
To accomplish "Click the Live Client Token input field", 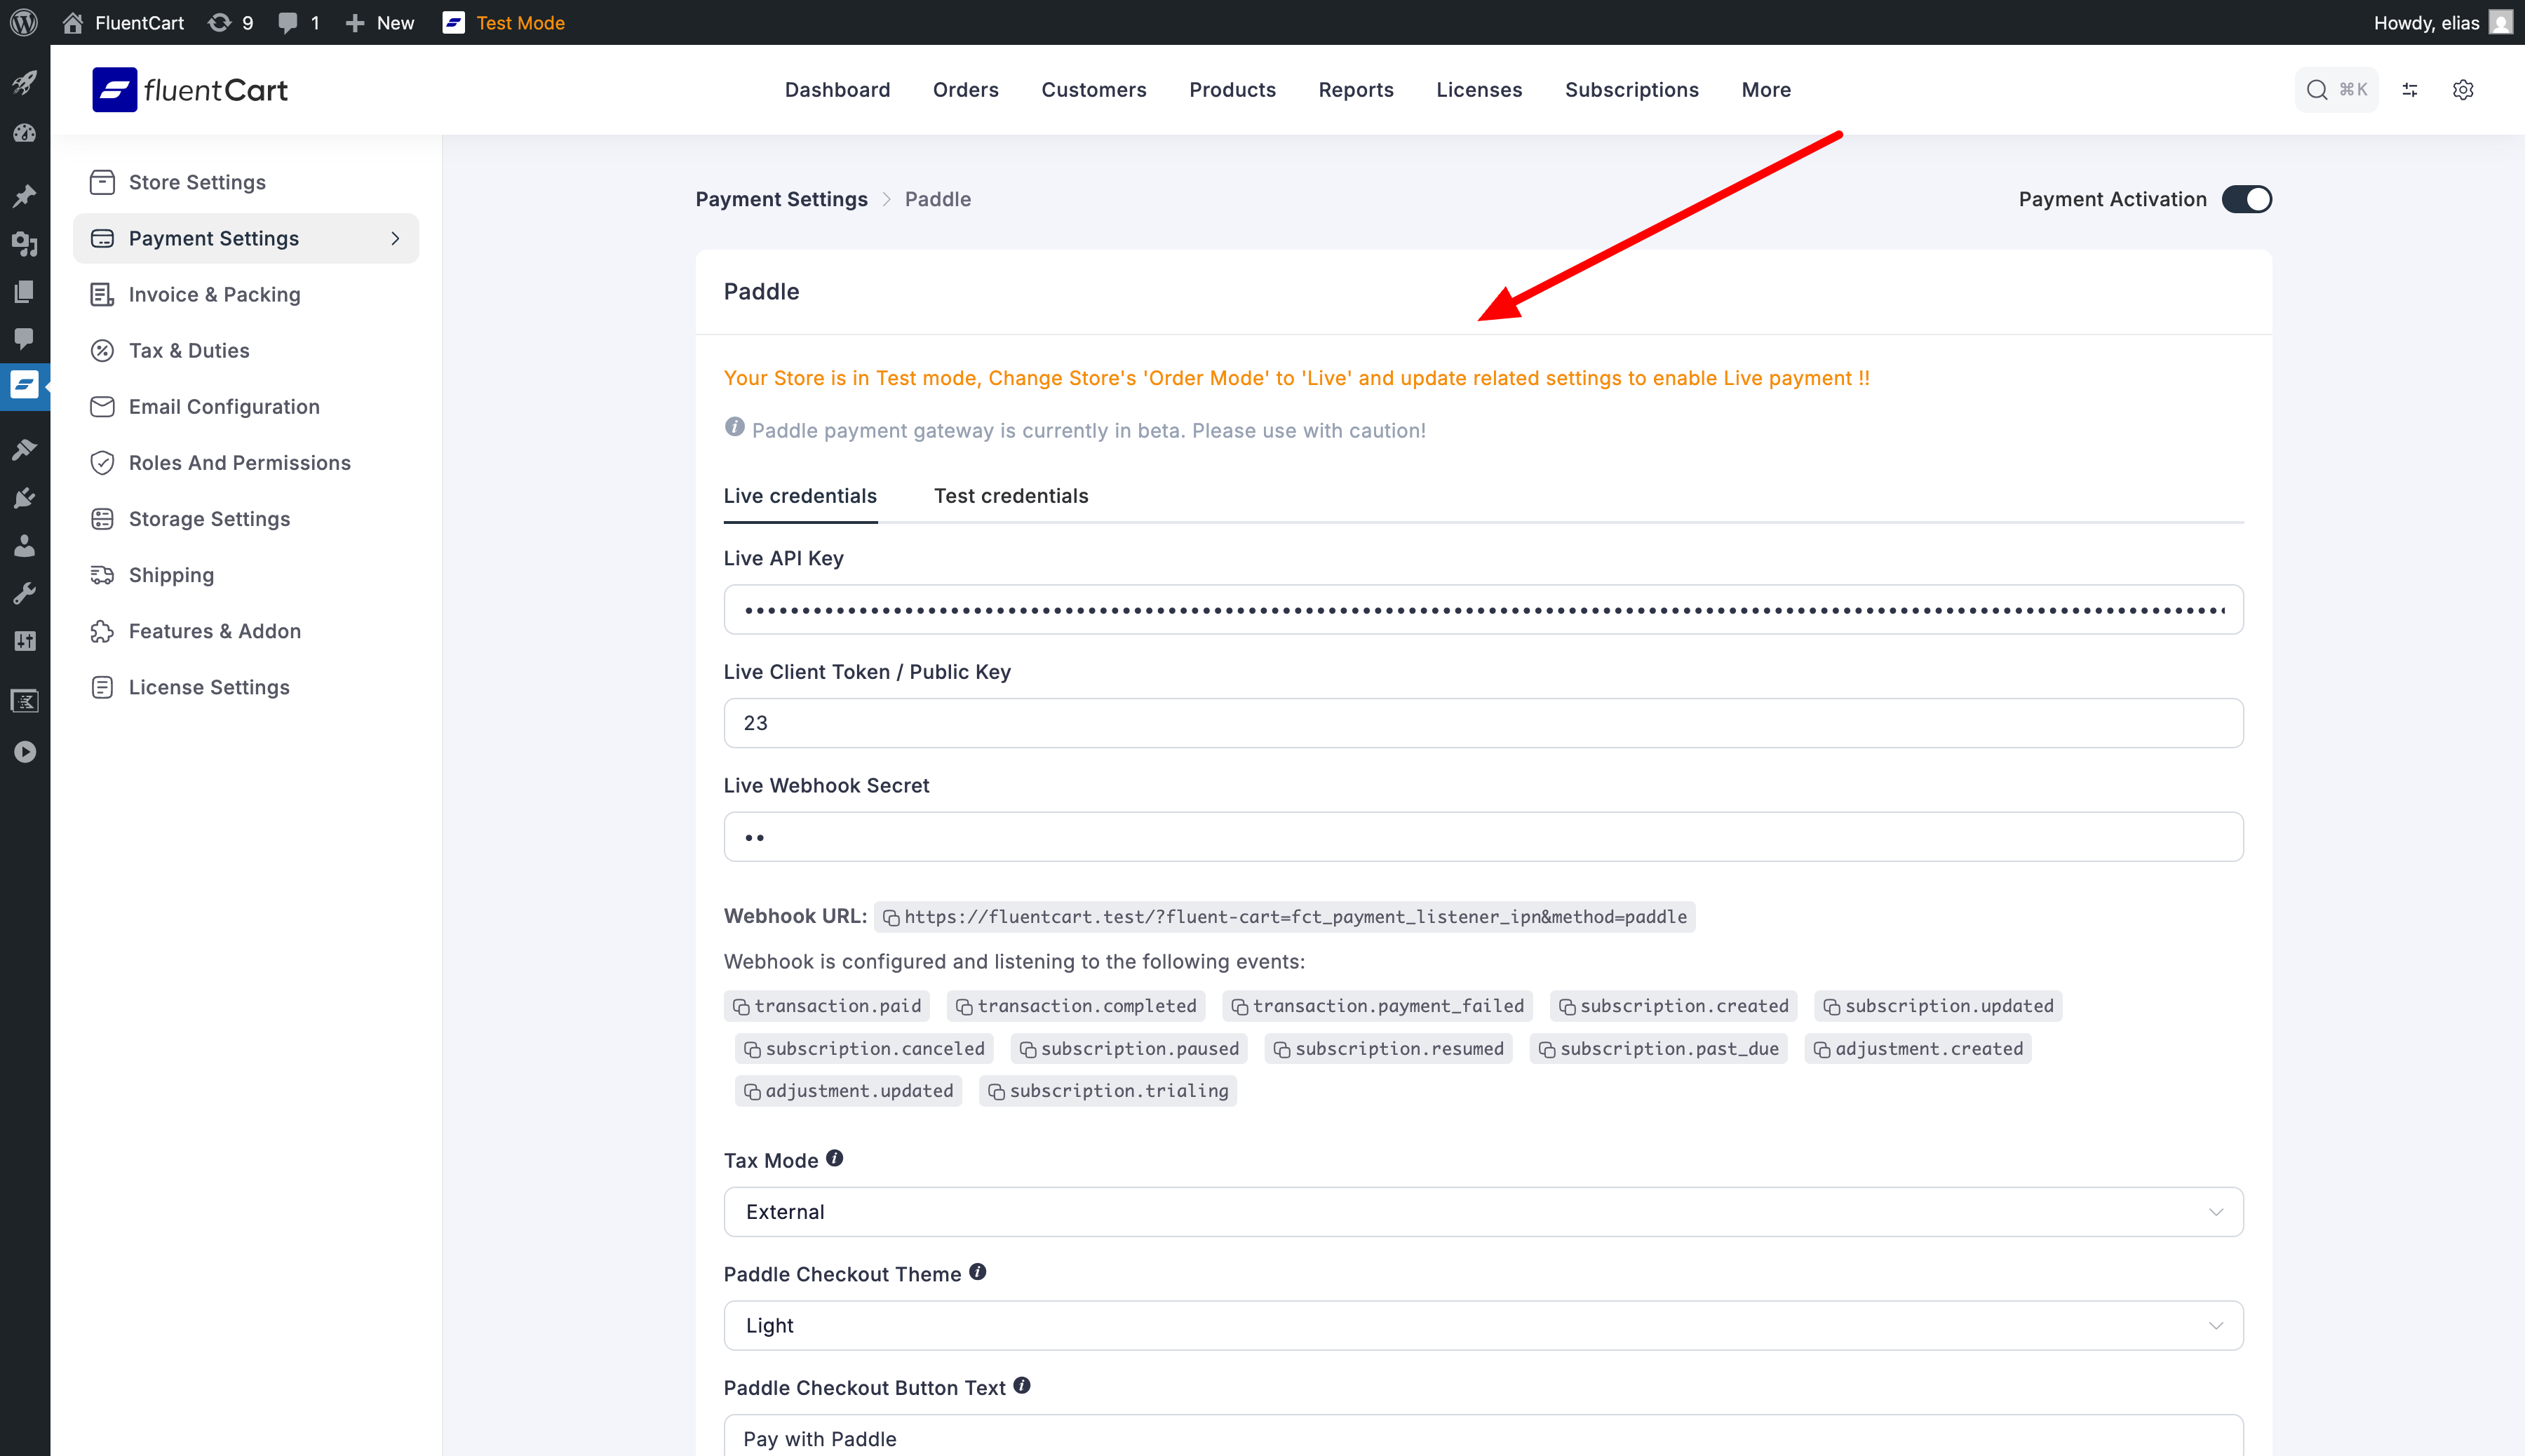I will [1483, 723].
